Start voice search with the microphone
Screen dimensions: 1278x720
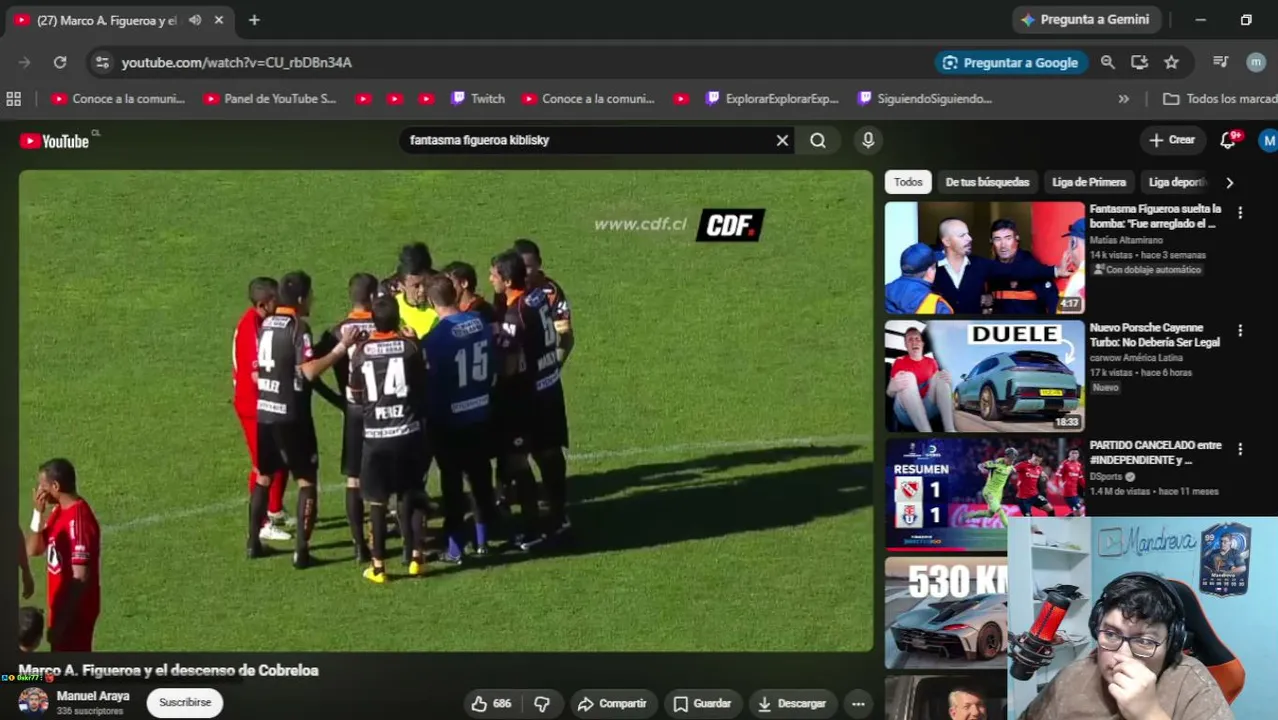tap(868, 140)
